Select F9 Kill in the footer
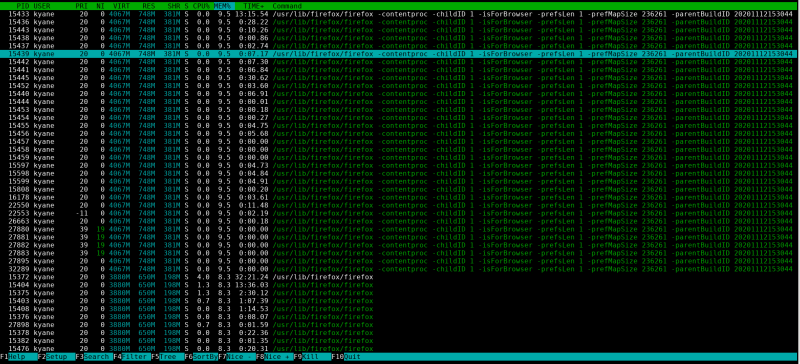800x364 pixels. pyautogui.click(x=312, y=357)
